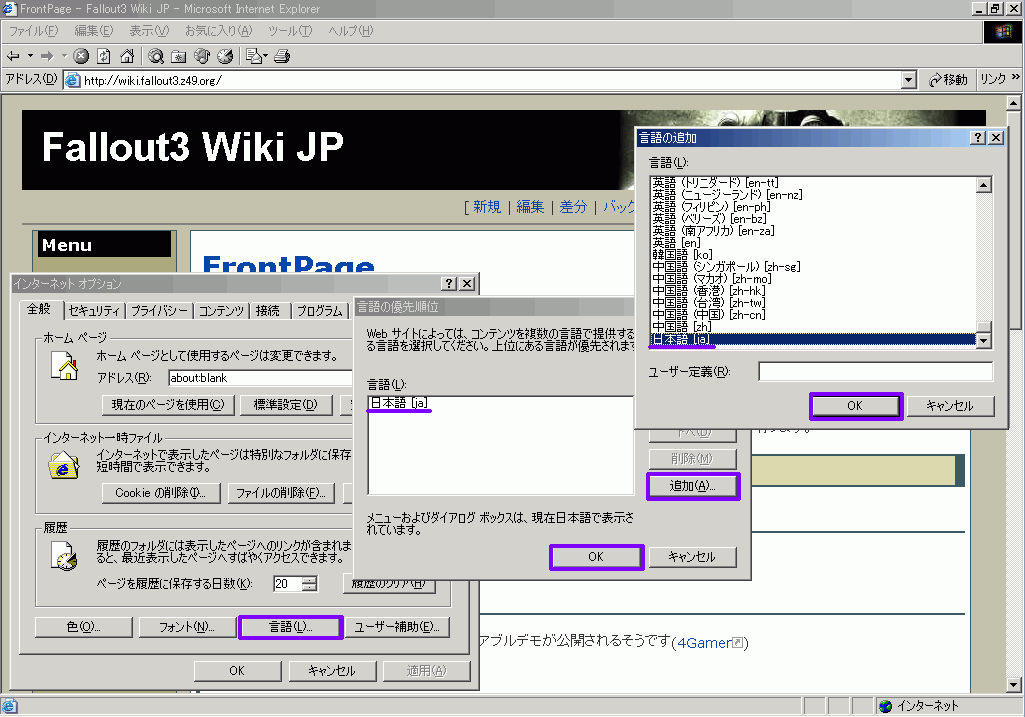Click the Refresh page toolbar icon
Image resolution: width=1025 pixels, height=717 pixels.
pyautogui.click(x=104, y=56)
